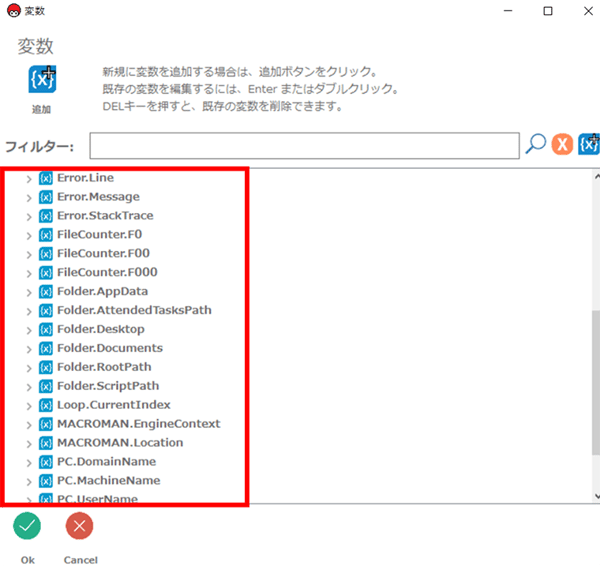Click the variable icon next to Folder.RootPath

(x=46, y=367)
